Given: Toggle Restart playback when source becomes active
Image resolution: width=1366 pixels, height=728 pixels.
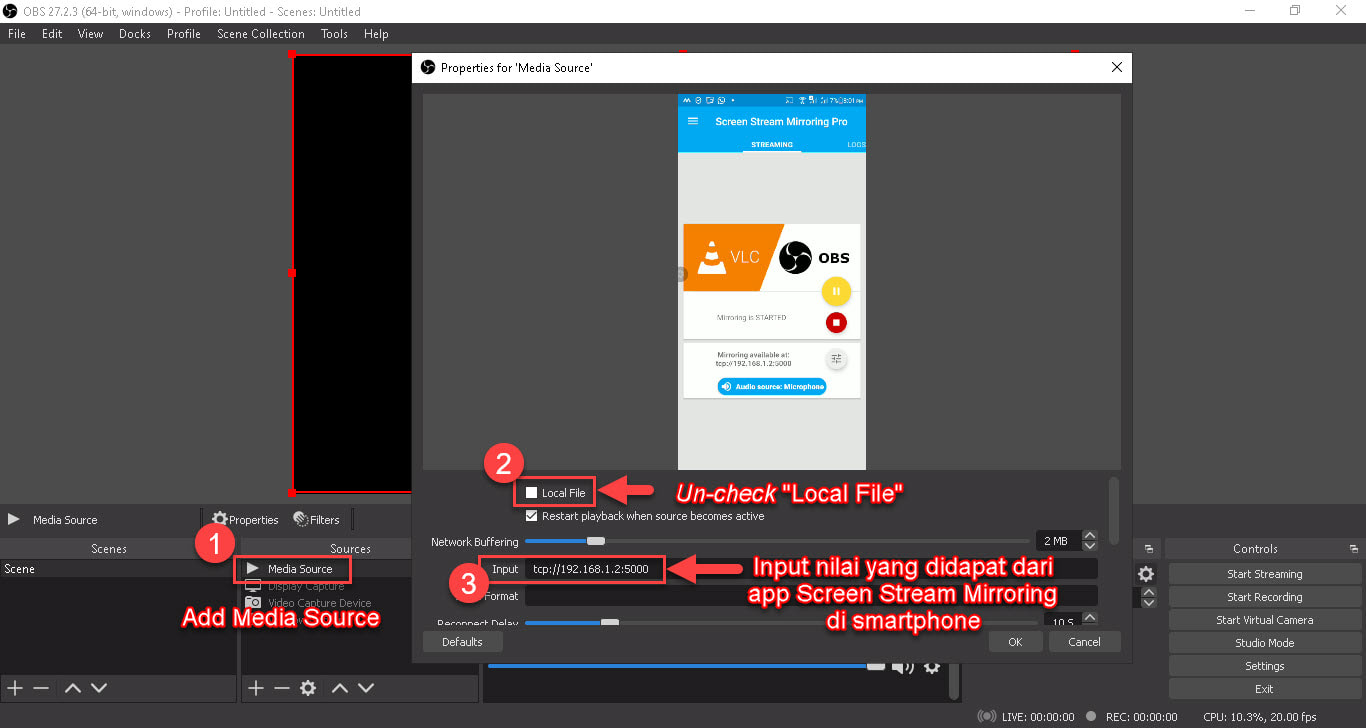Looking at the screenshot, I should [532, 516].
